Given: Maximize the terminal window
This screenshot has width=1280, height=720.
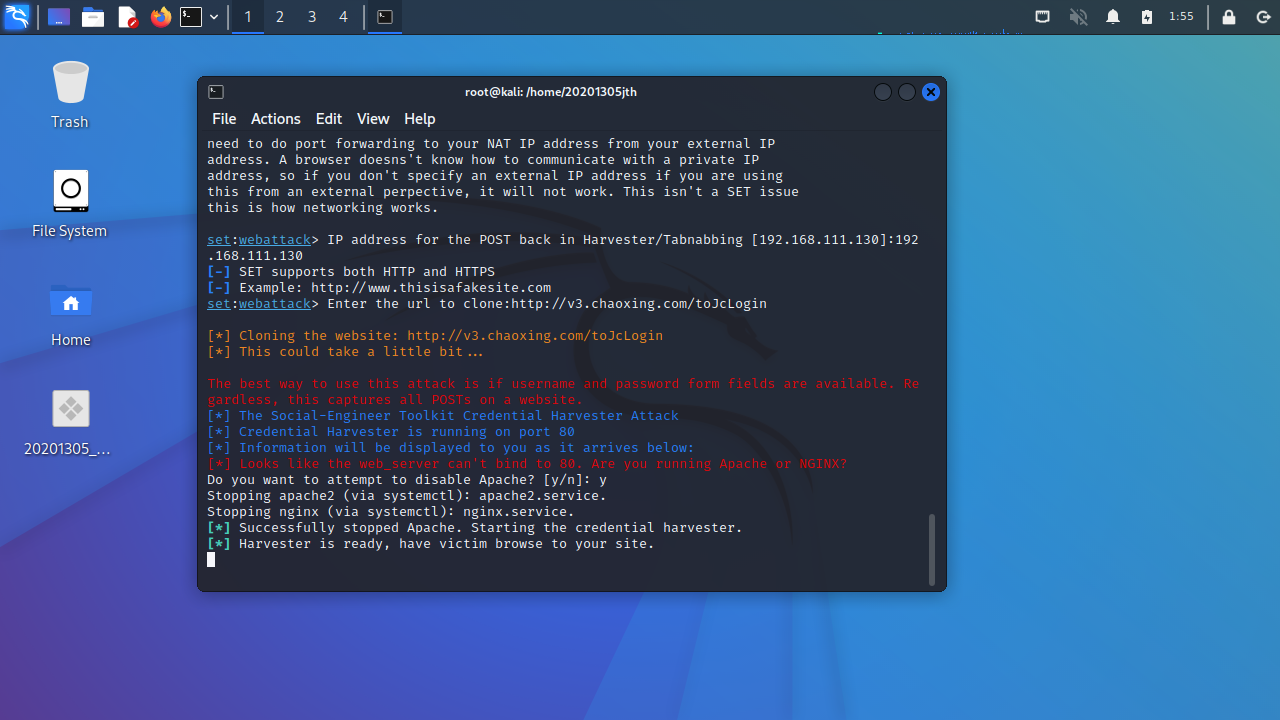Looking at the screenshot, I should coord(907,92).
